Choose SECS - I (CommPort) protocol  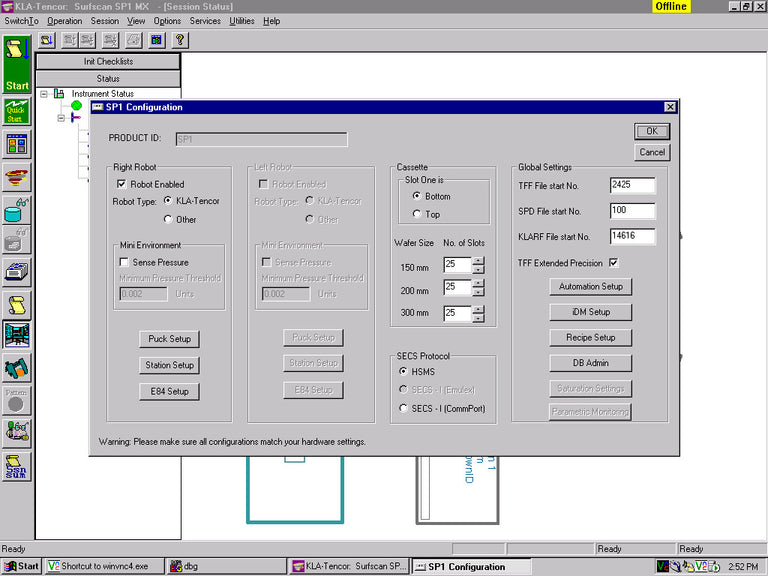point(403,408)
